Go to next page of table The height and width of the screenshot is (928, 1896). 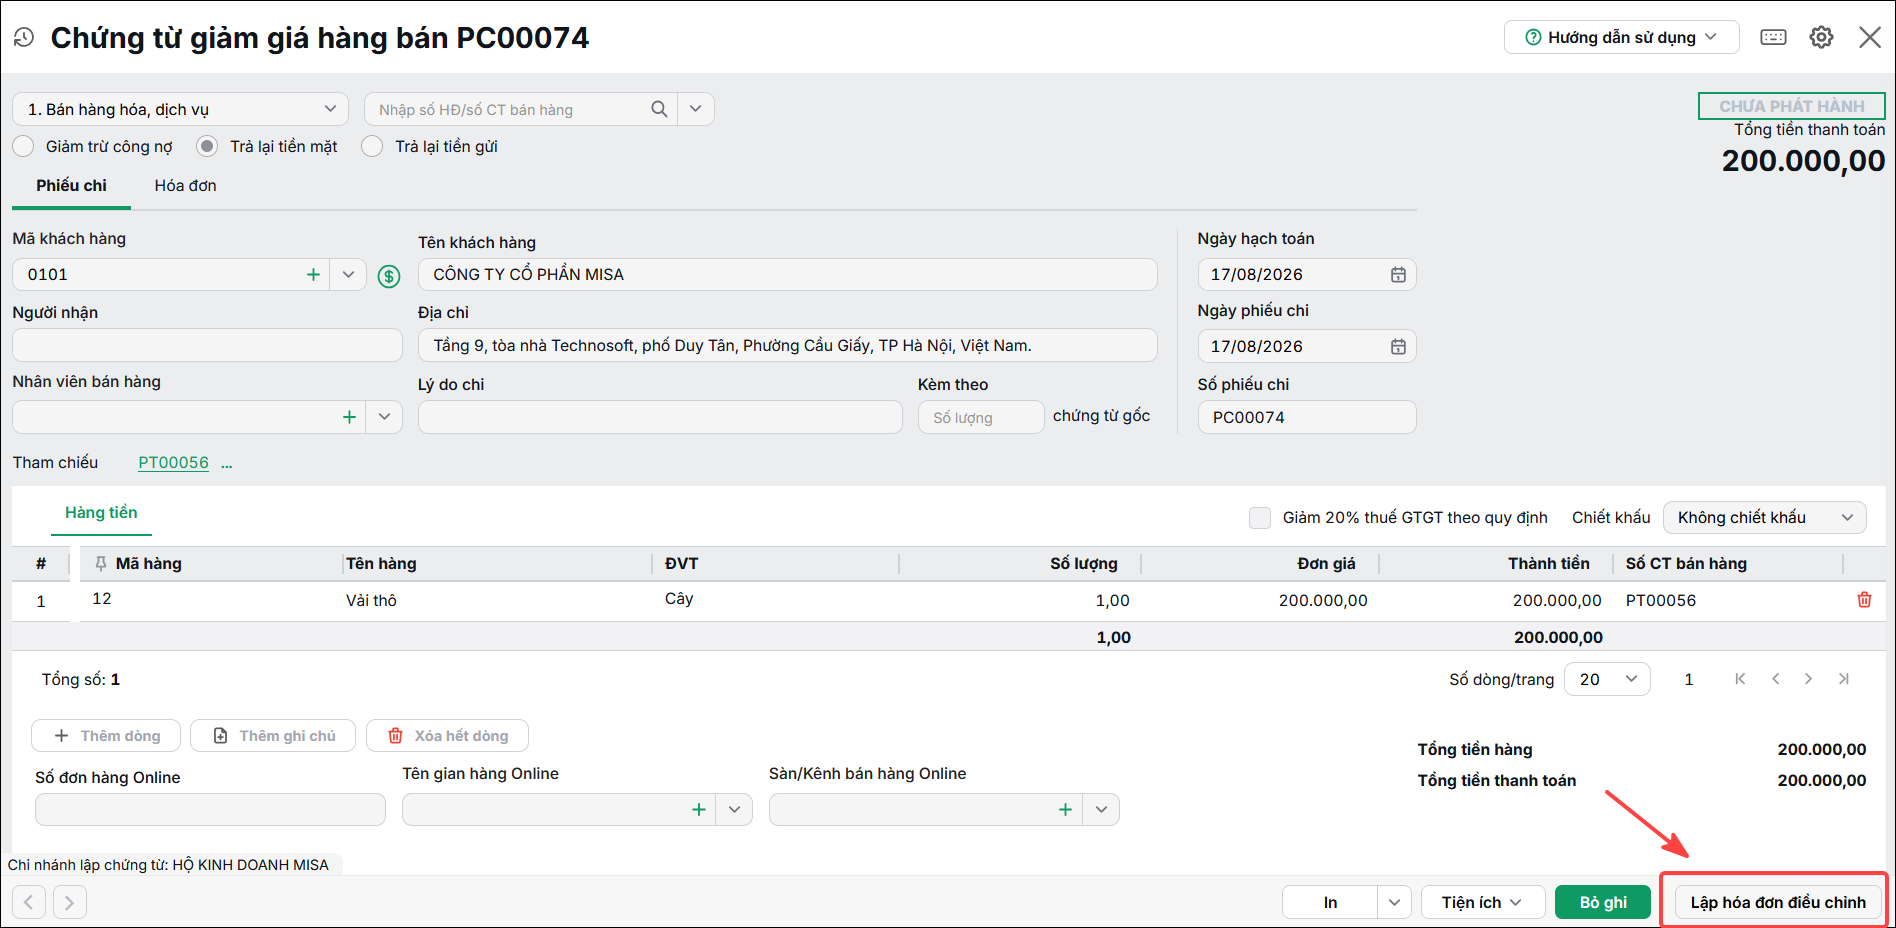(x=1808, y=679)
